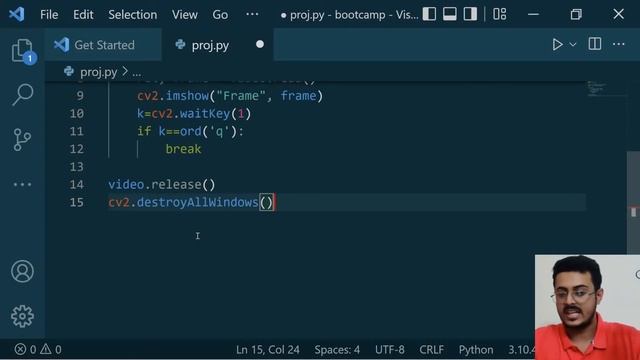640x360 pixels.
Task: Open the Selection menu
Action: [133, 15]
